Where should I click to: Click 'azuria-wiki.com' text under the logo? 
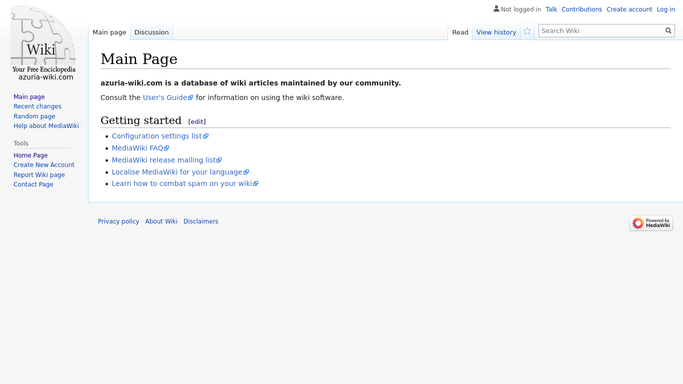tap(46, 77)
